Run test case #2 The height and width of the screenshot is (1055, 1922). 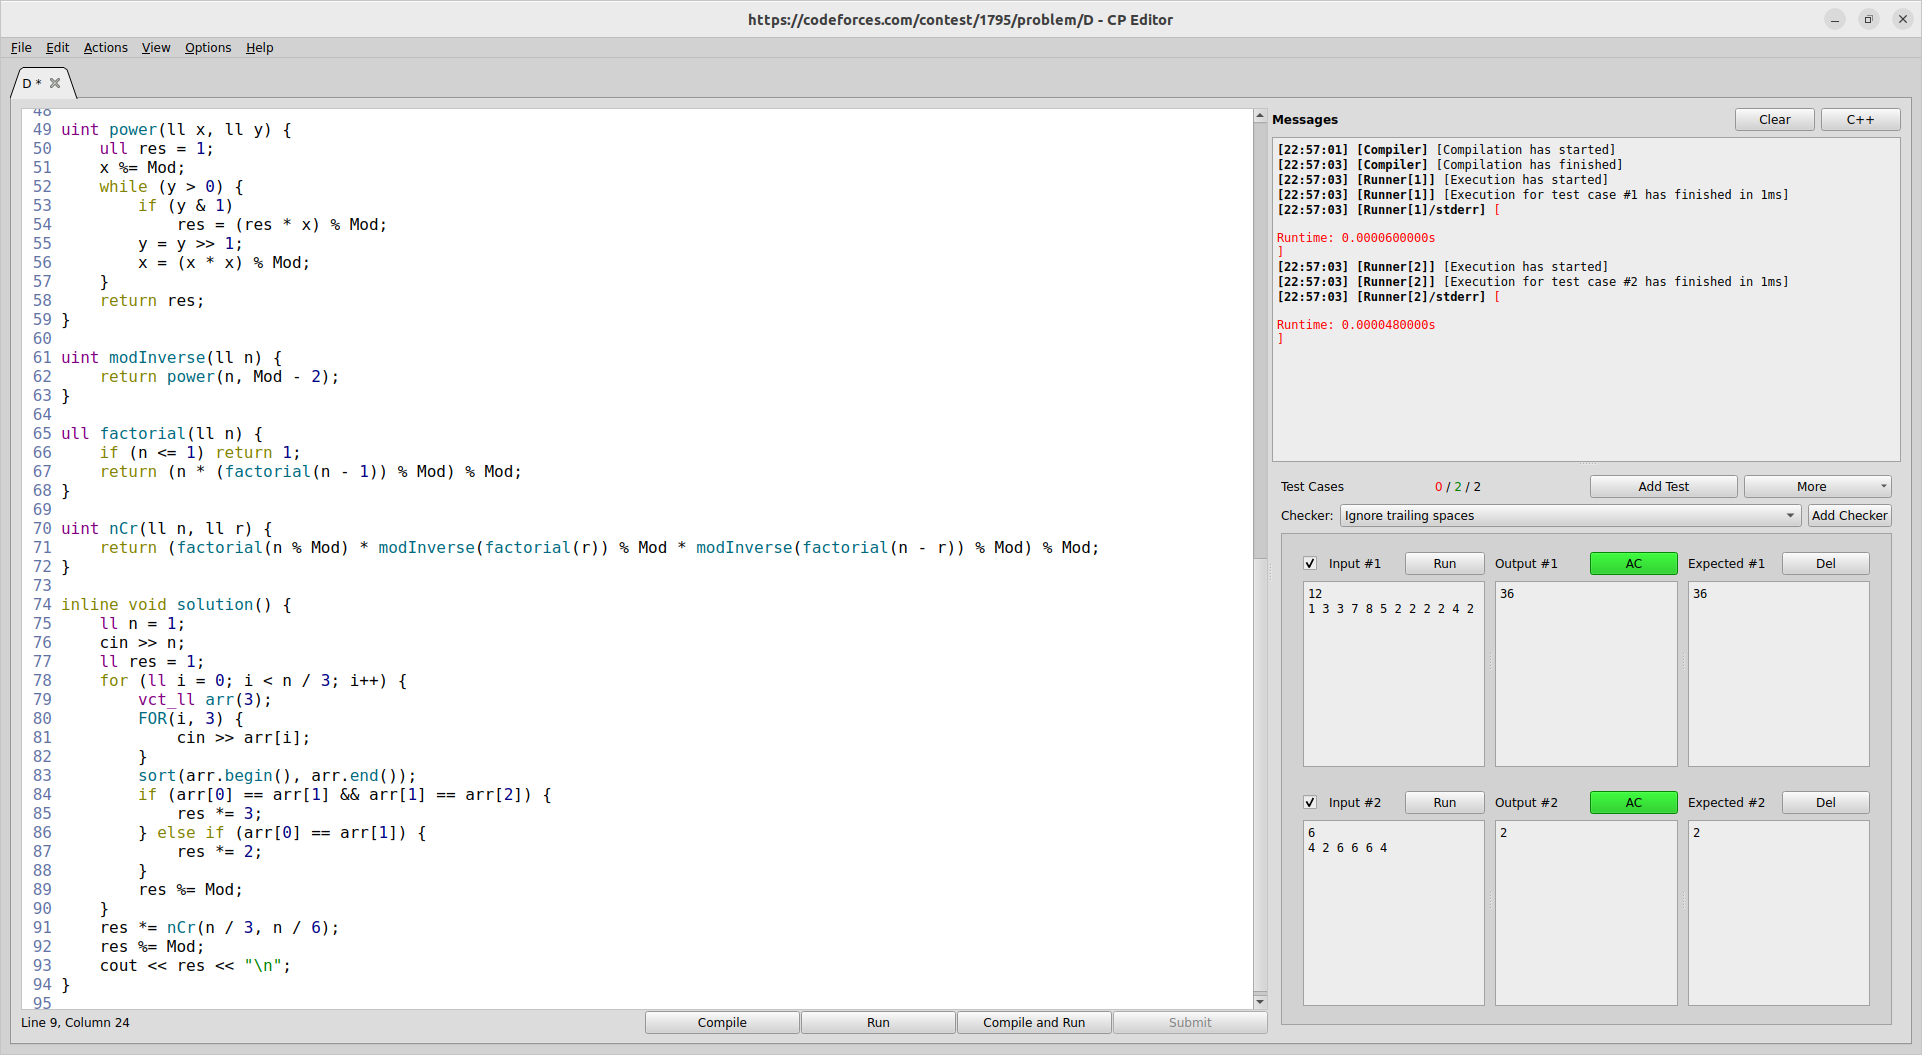[1444, 802]
